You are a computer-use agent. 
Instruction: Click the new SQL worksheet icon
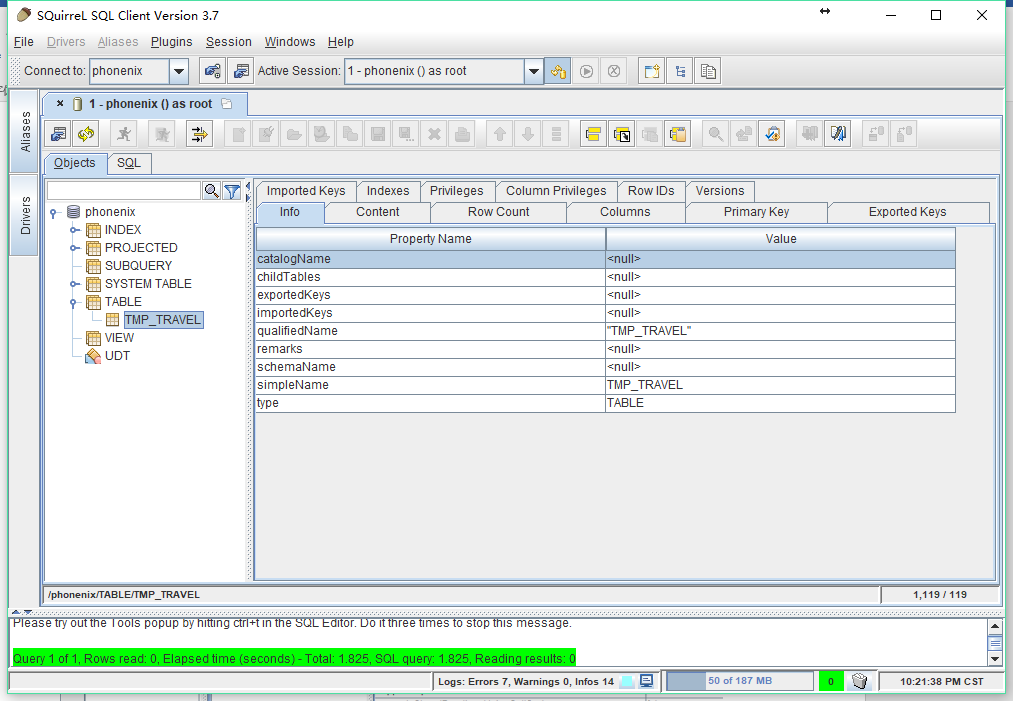[652, 71]
